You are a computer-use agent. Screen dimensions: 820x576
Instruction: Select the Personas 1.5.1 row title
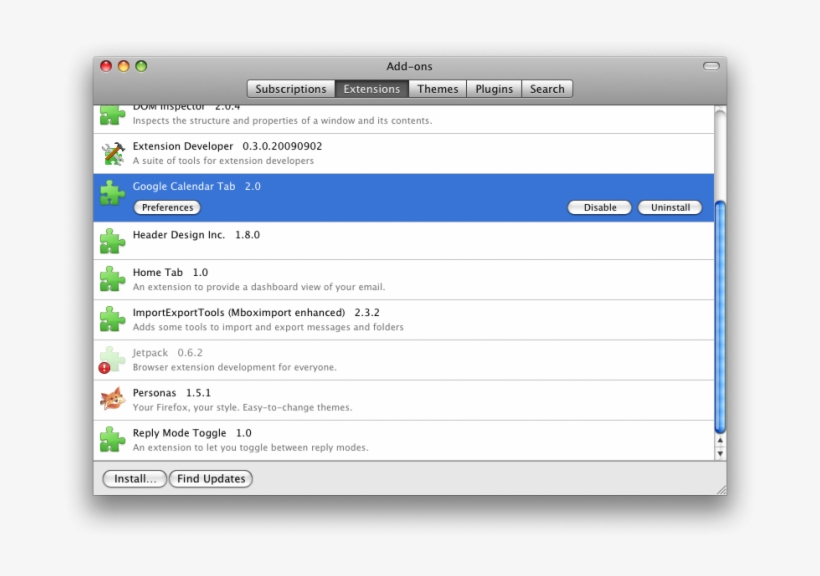click(x=172, y=393)
